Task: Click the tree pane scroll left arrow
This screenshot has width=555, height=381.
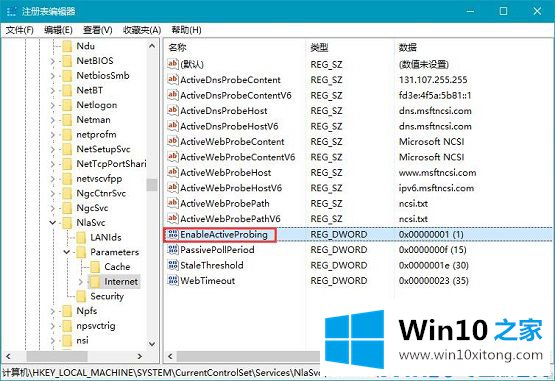Action: tap(8, 356)
